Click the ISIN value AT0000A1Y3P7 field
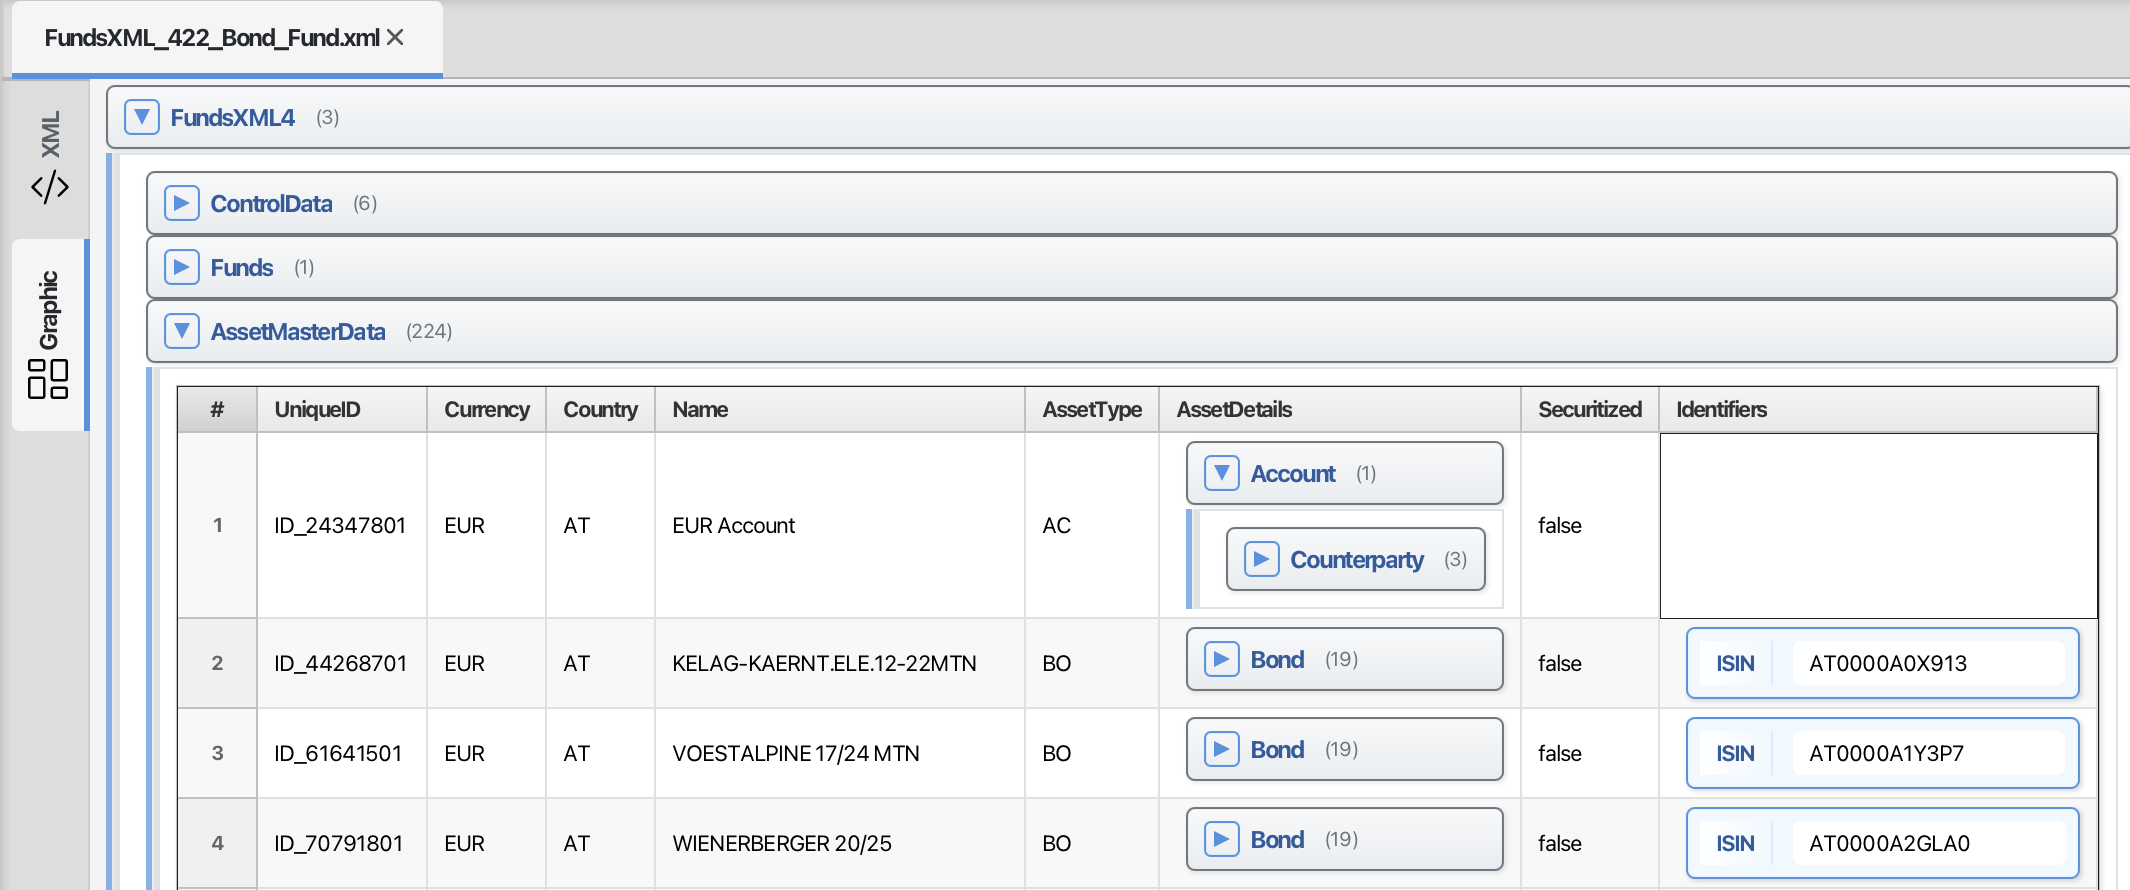This screenshot has width=2130, height=890. click(1926, 753)
